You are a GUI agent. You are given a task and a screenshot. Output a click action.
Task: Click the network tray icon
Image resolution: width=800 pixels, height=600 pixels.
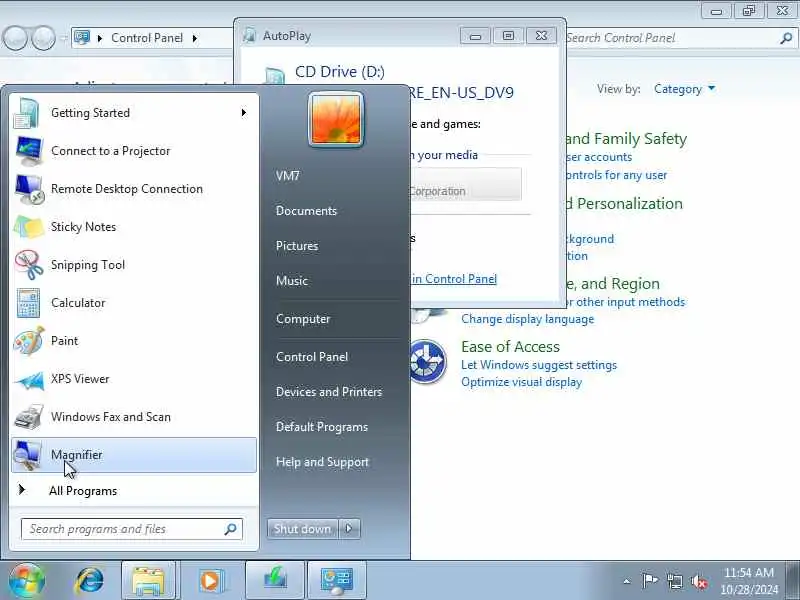click(675, 581)
